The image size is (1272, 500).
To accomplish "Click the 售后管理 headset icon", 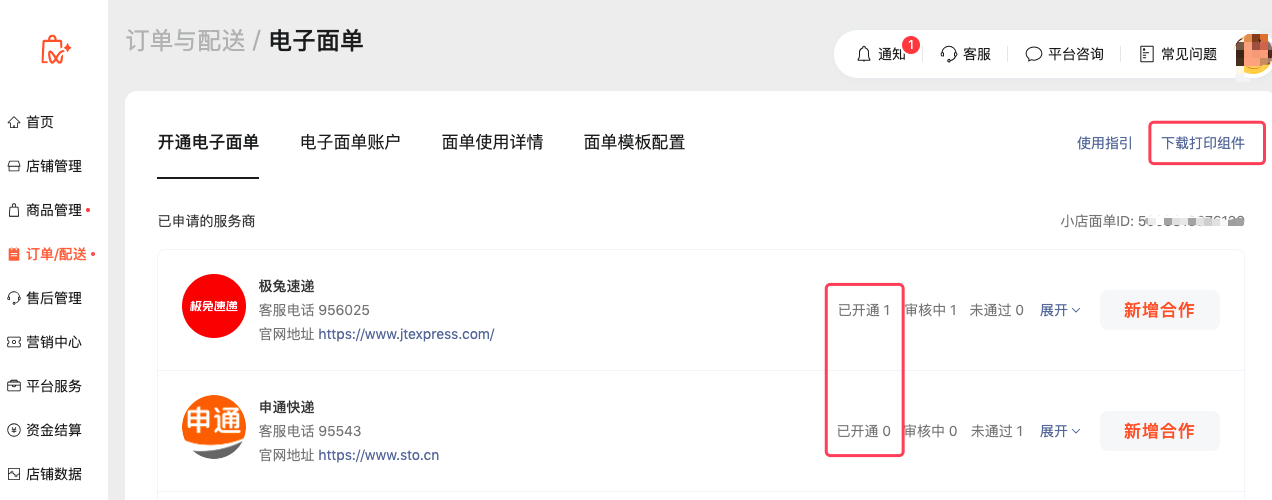I will pos(14,298).
